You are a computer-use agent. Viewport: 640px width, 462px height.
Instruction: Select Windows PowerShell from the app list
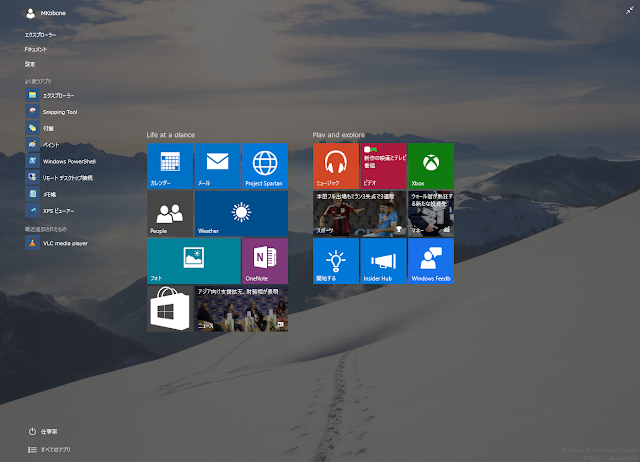pos(66,161)
